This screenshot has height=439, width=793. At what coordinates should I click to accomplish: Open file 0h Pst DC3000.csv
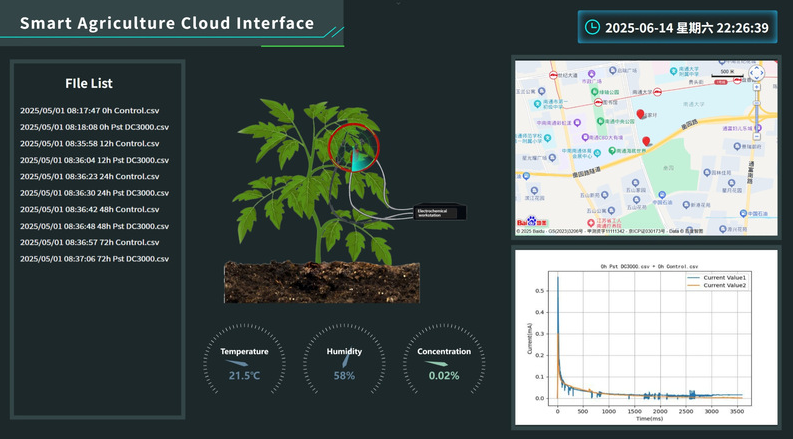pos(95,127)
